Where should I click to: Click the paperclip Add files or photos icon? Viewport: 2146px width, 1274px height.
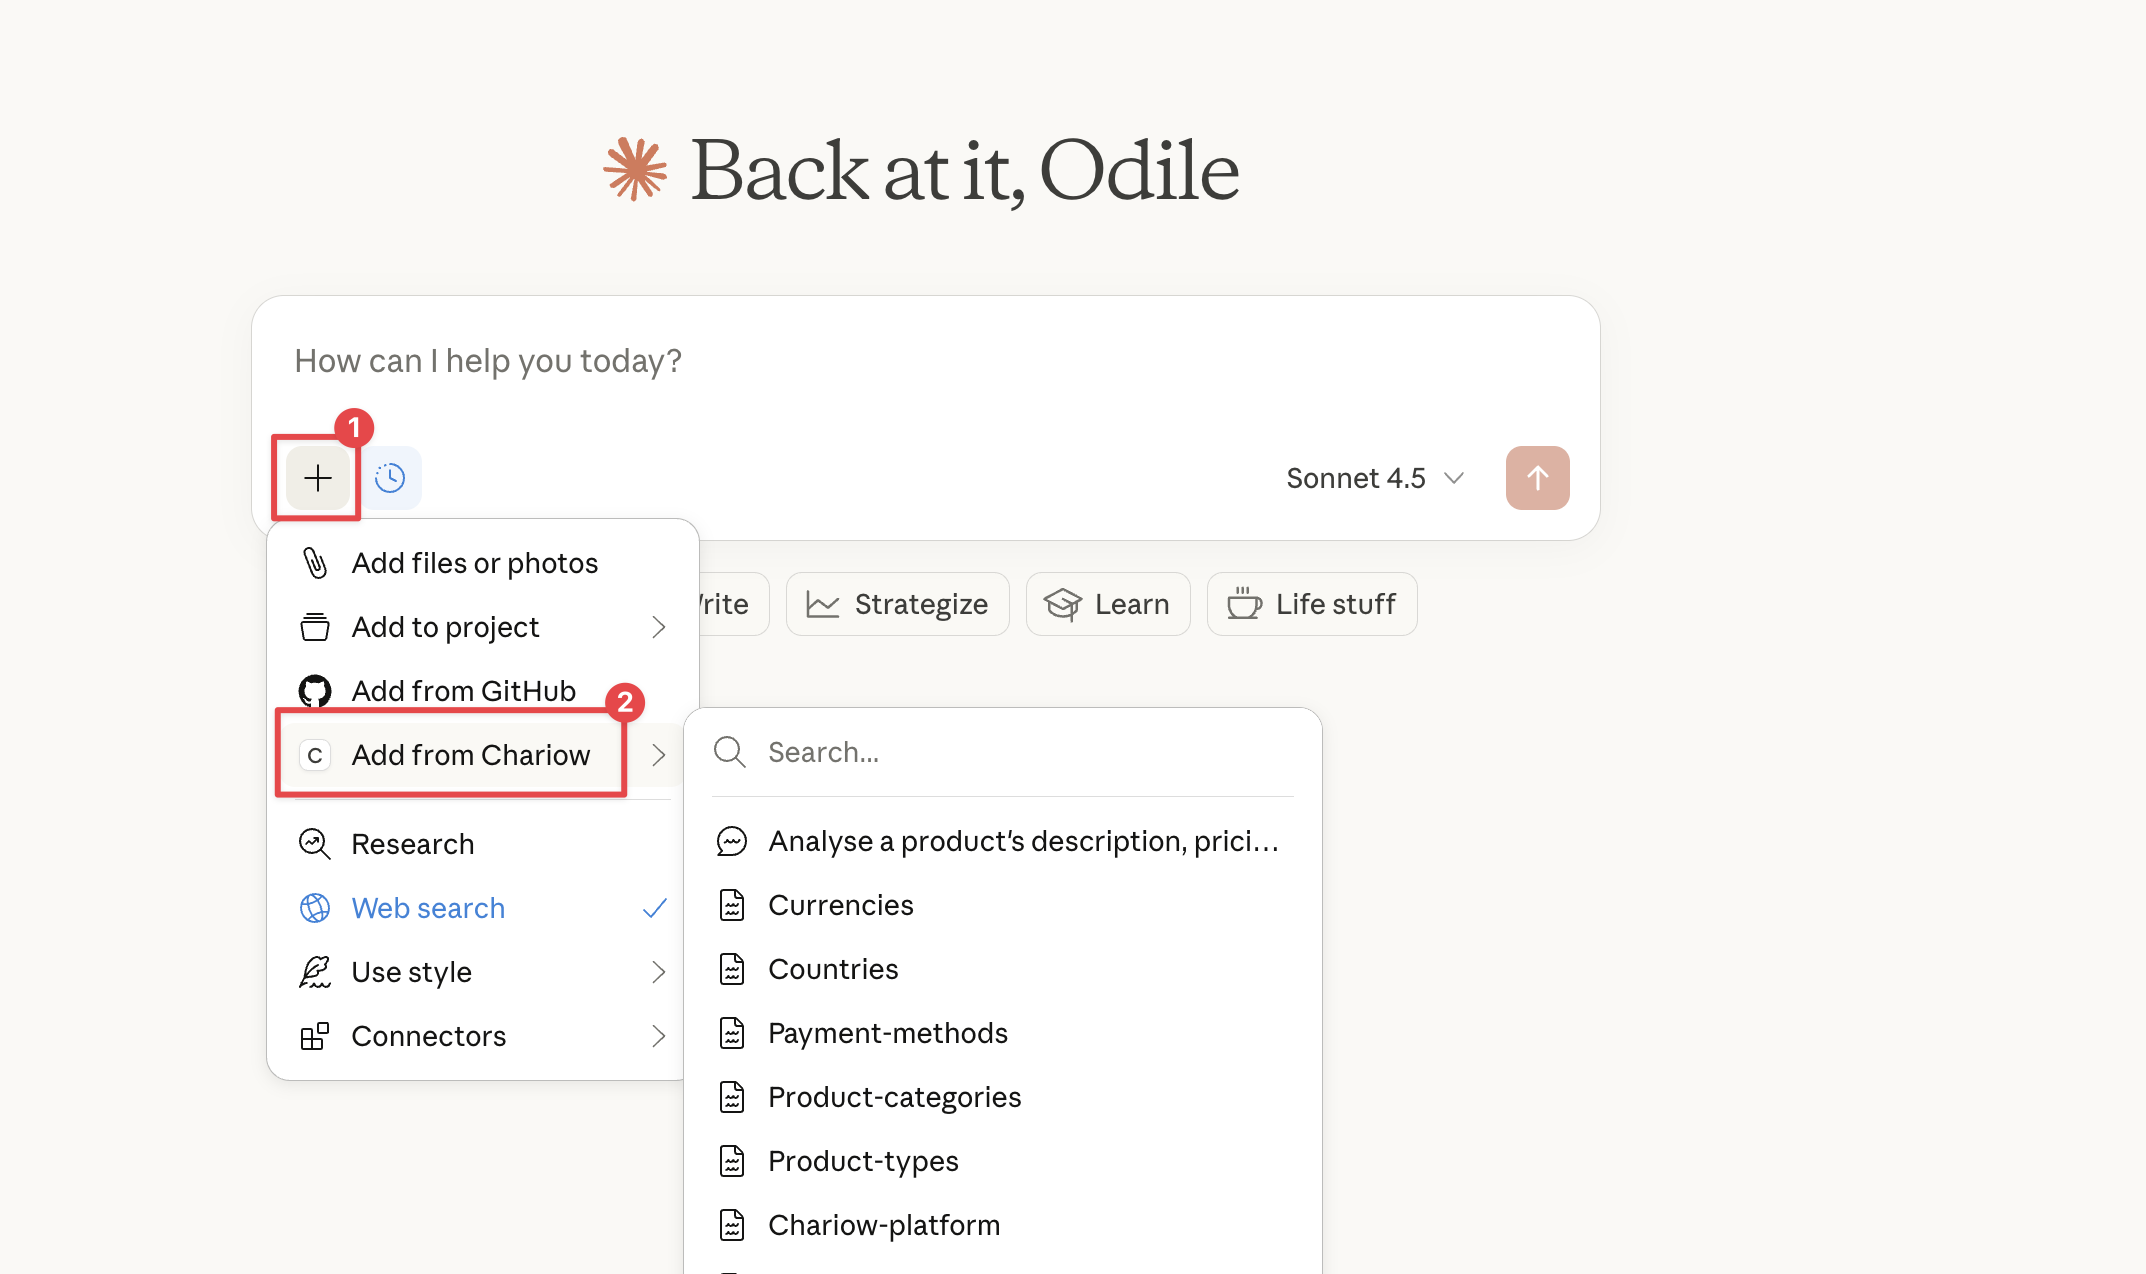click(x=315, y=563)
